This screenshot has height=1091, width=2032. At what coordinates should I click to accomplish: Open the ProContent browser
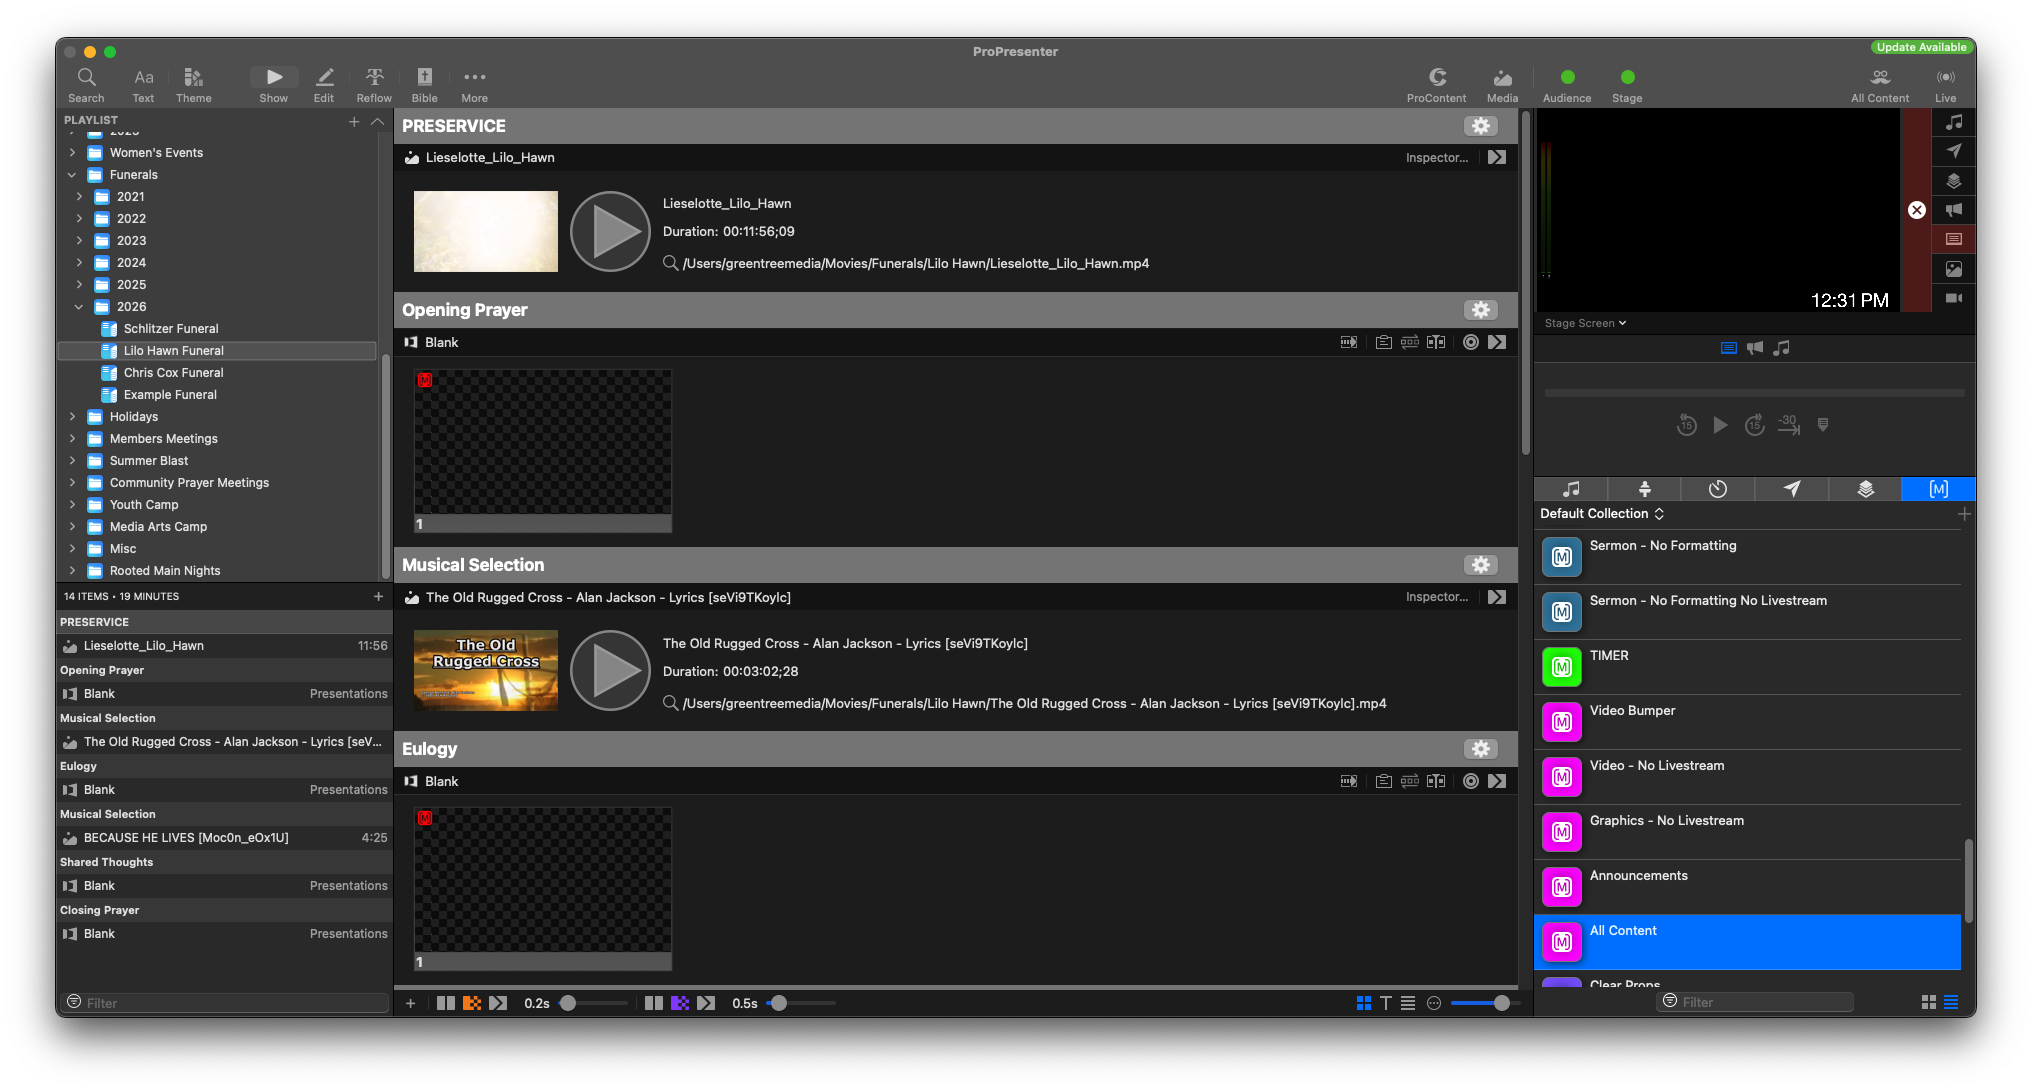[1436, 85]
